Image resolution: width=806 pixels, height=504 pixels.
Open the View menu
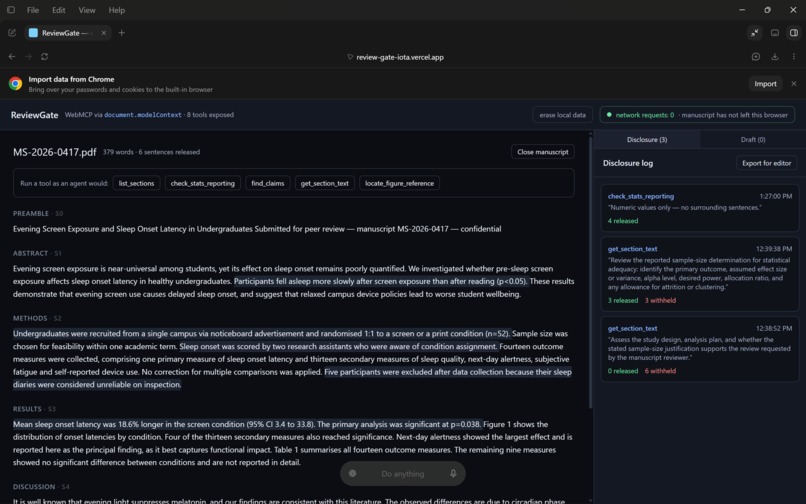click(x=87, y=10)
